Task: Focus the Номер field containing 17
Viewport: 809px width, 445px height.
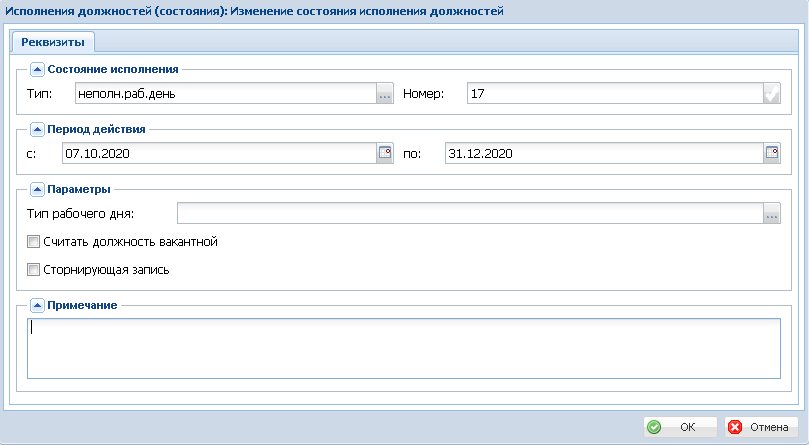Action: [615, 93]
